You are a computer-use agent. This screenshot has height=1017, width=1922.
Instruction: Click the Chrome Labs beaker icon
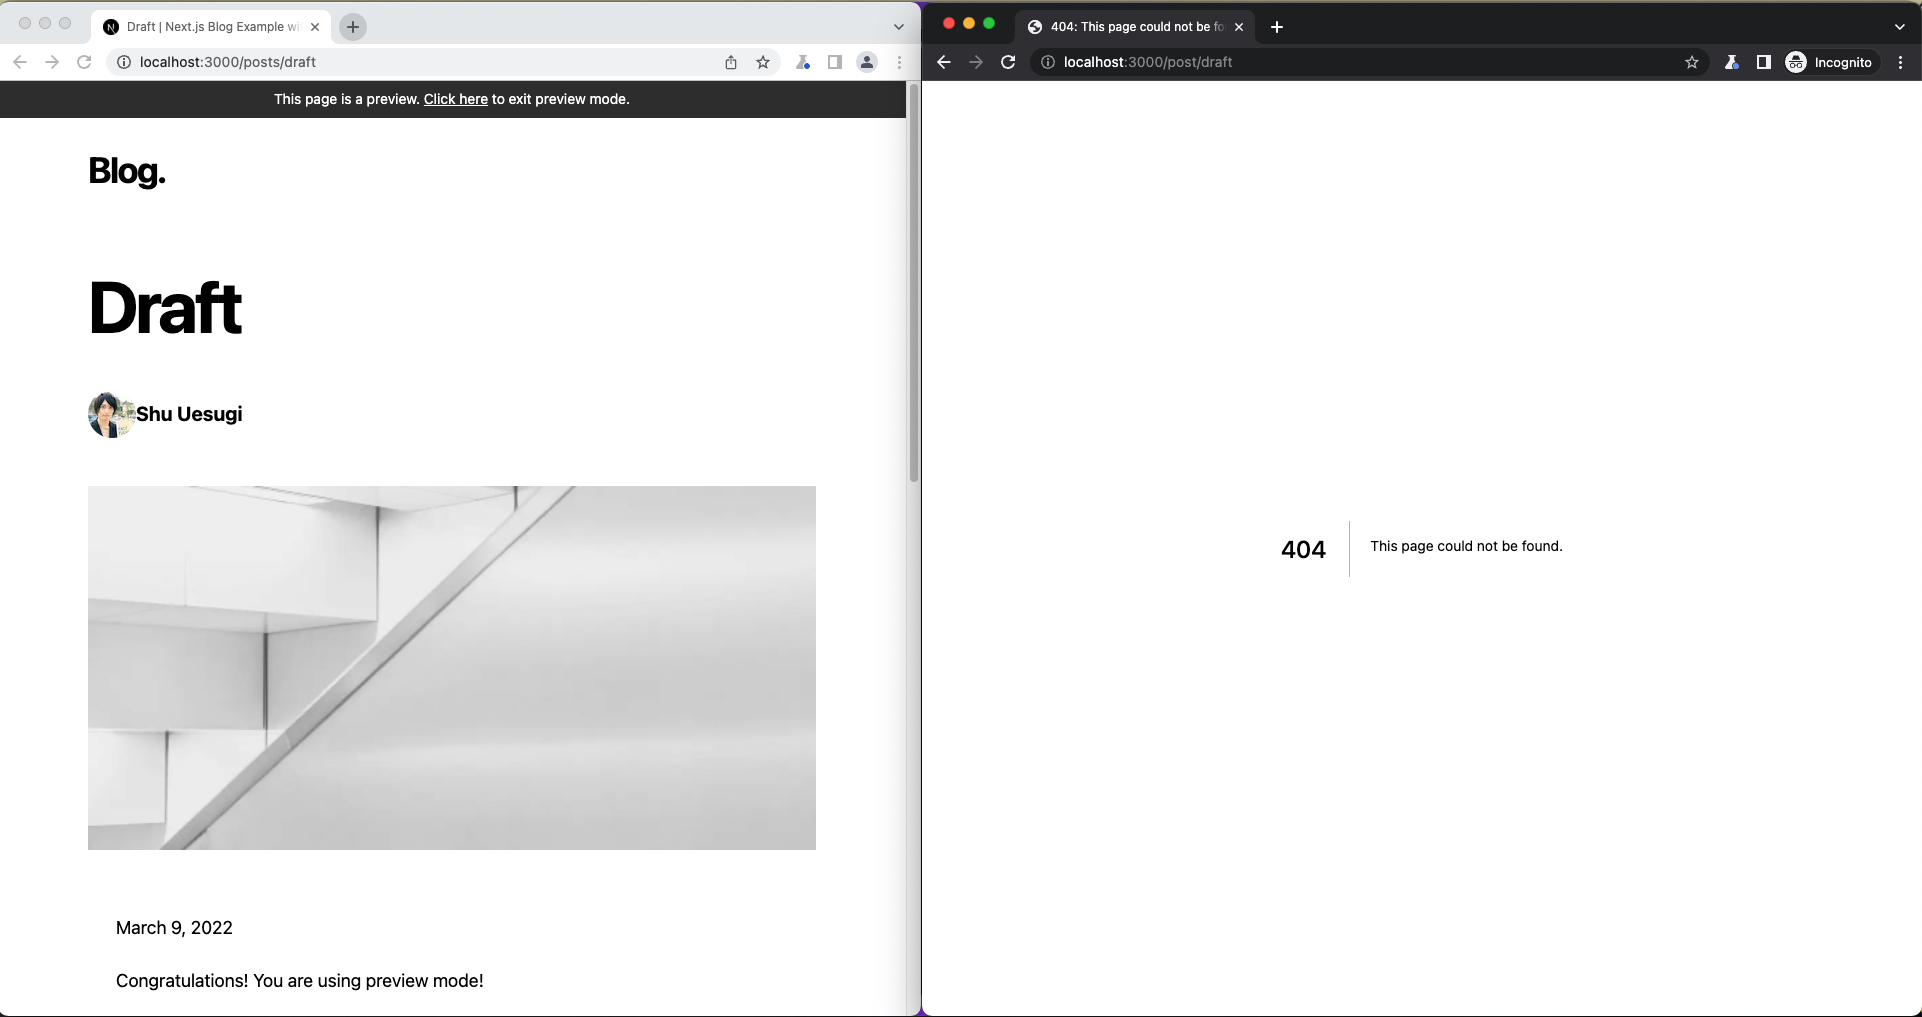pyautogui.click(x=803, y=62)
